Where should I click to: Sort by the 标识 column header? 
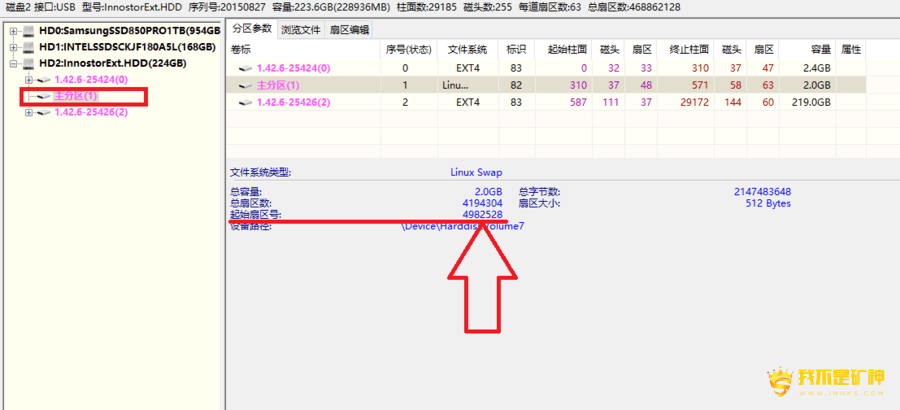pos(516,49)
